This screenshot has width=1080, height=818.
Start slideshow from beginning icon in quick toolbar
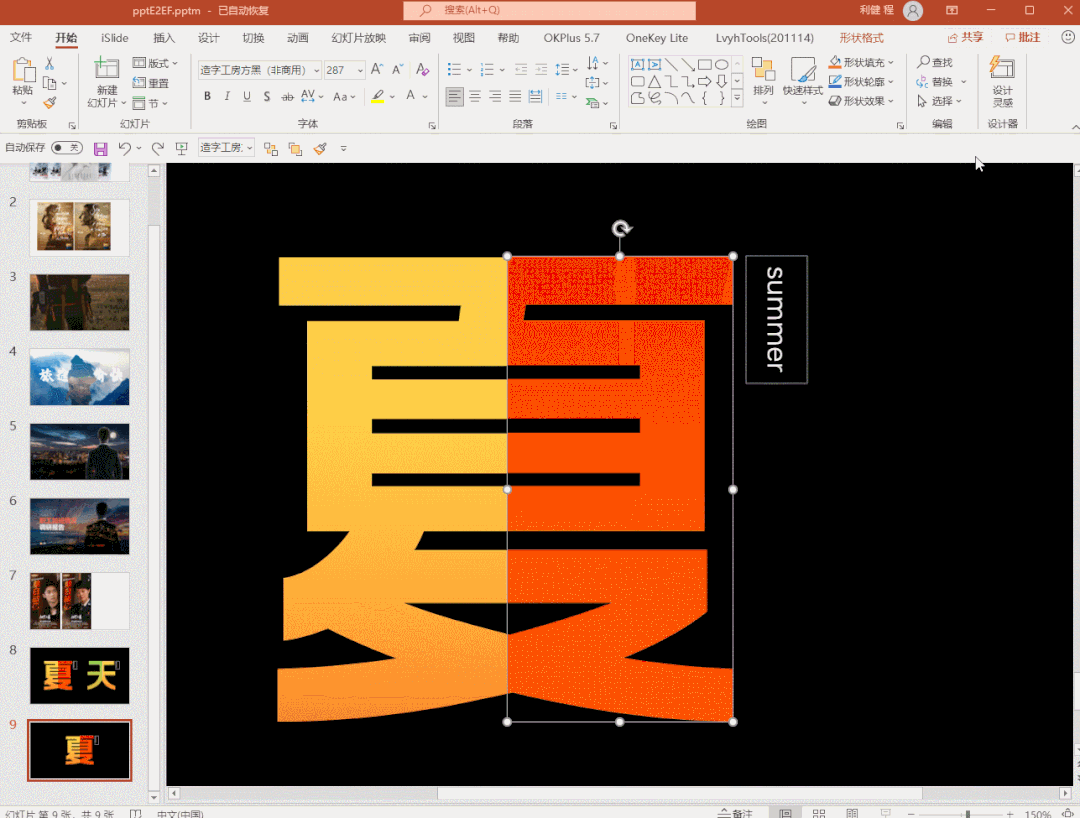182,148
